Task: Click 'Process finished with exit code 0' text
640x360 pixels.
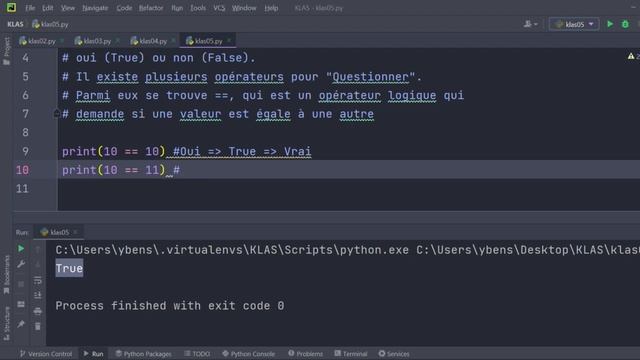Action: [170, 306]
